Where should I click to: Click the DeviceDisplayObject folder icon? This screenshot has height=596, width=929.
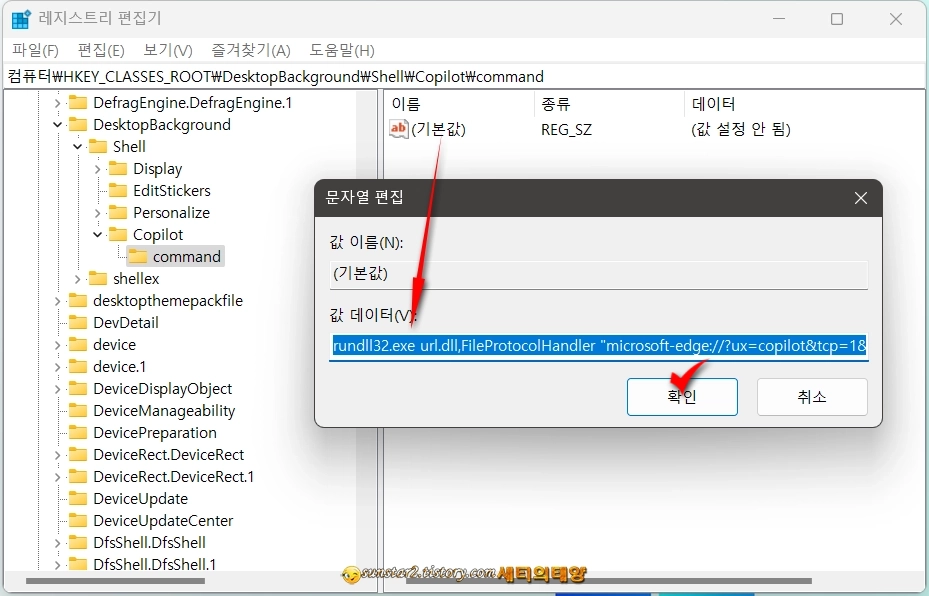point(78,389)
